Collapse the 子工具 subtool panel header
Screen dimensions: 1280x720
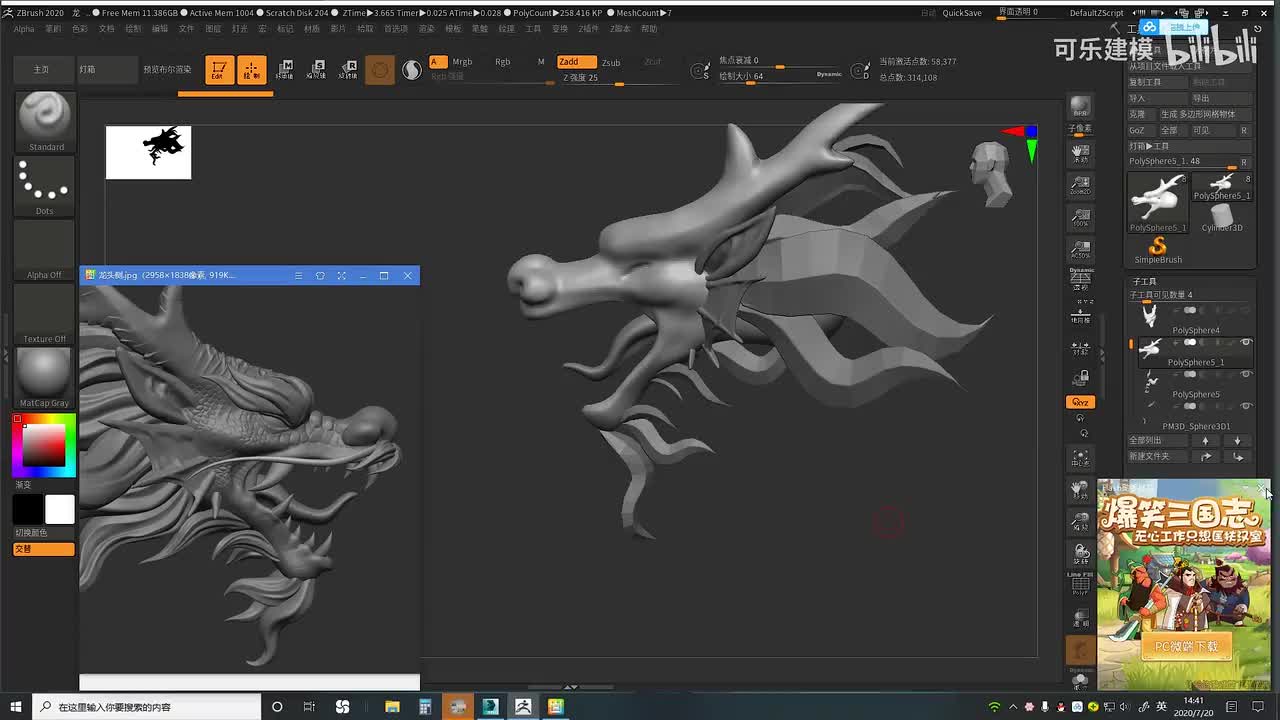(x=1144, y=282)
